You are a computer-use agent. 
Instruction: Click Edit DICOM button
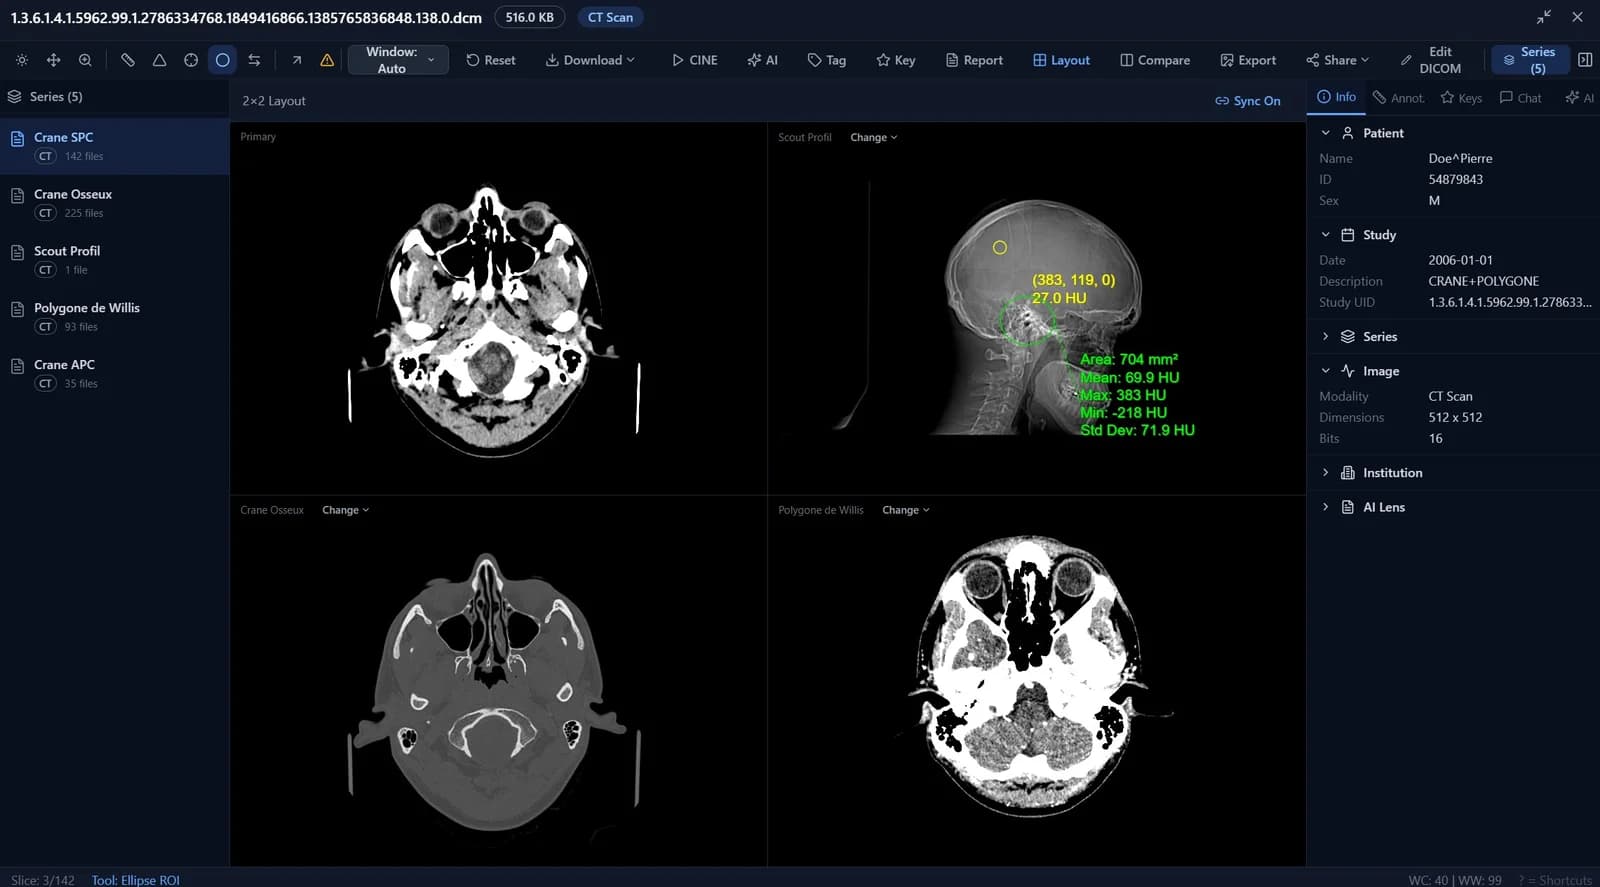click(1431, 60)
